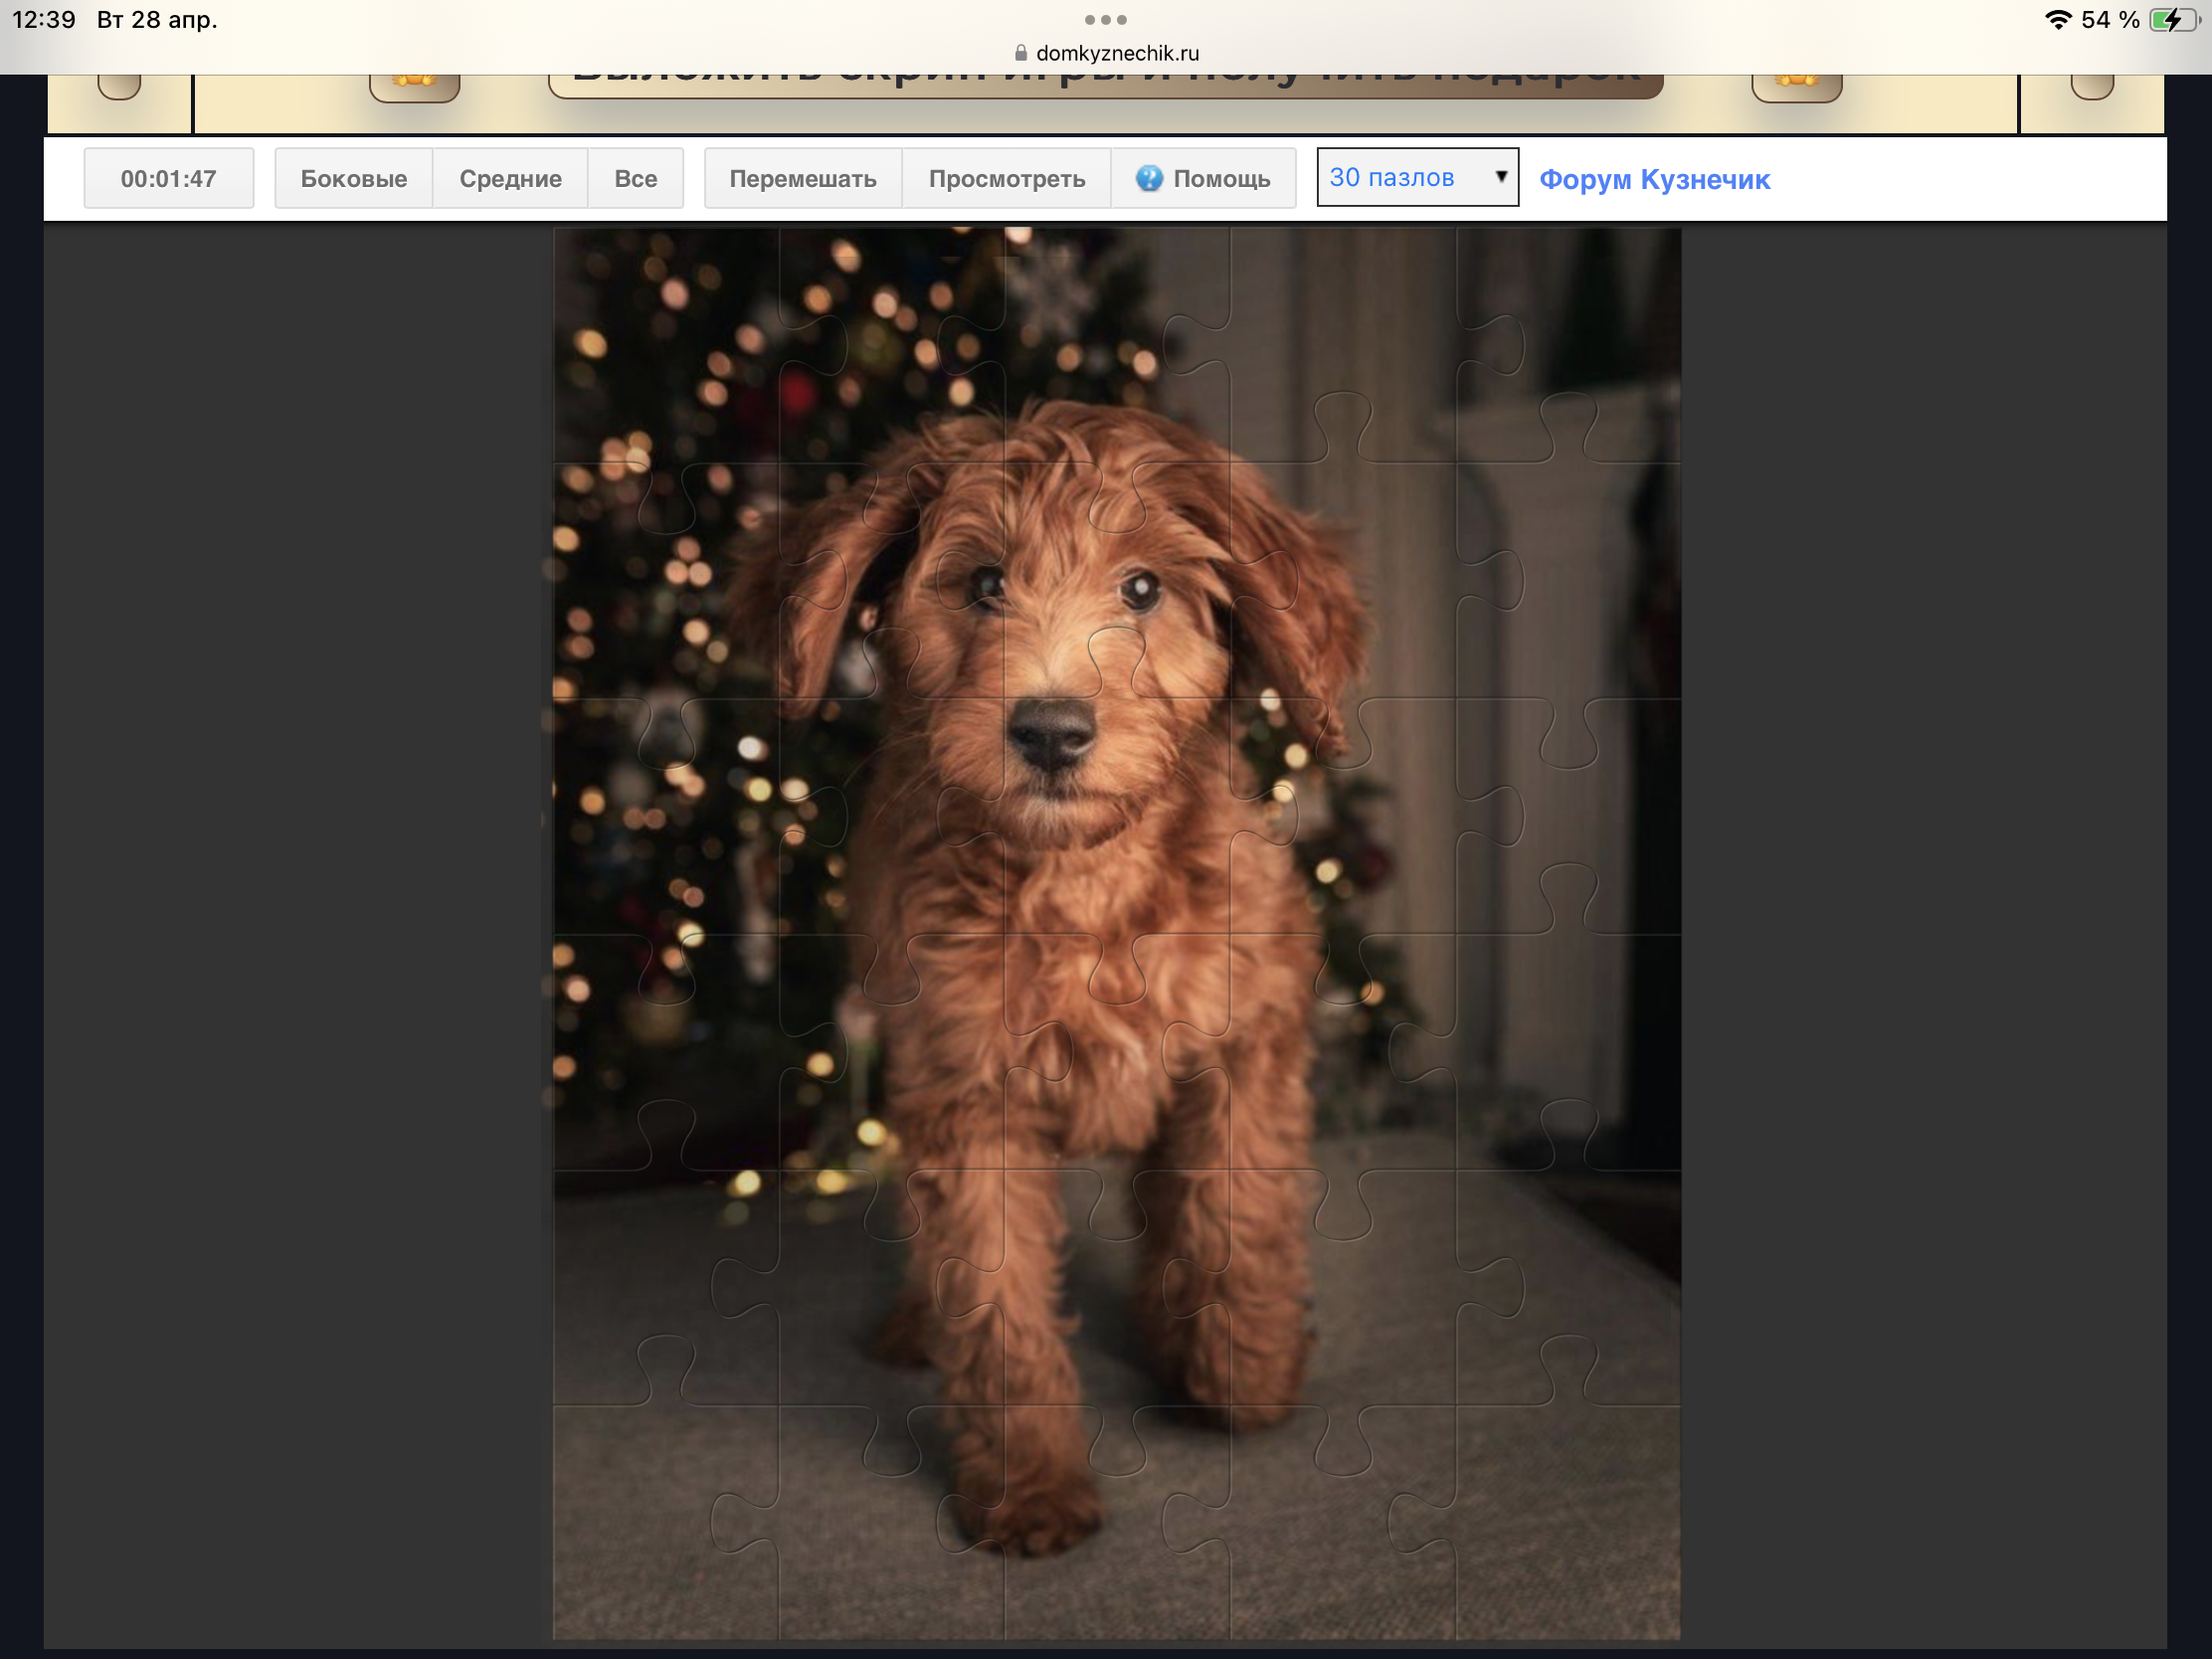Show only middle pieces with "Средние"
Screen dimensions: 2212x1659
510,179
